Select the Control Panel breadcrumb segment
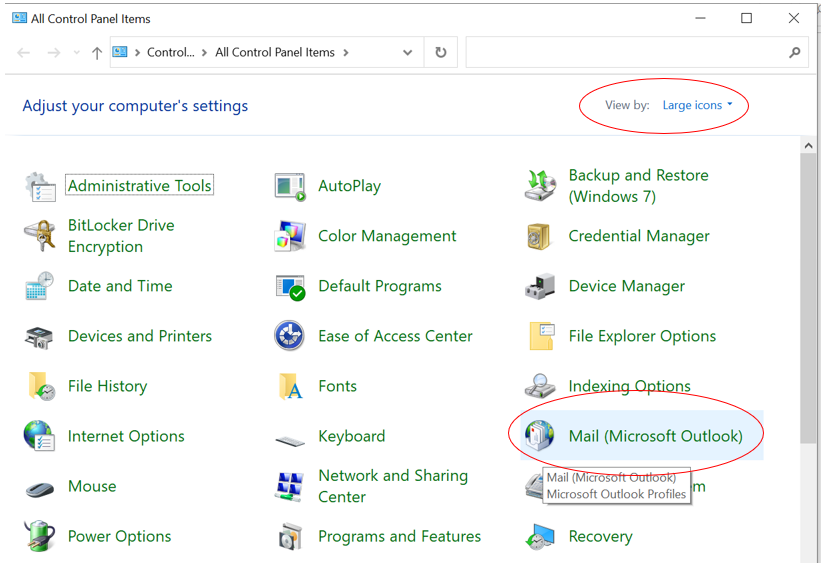Screen dimensions: 824x568 (170, 53)
